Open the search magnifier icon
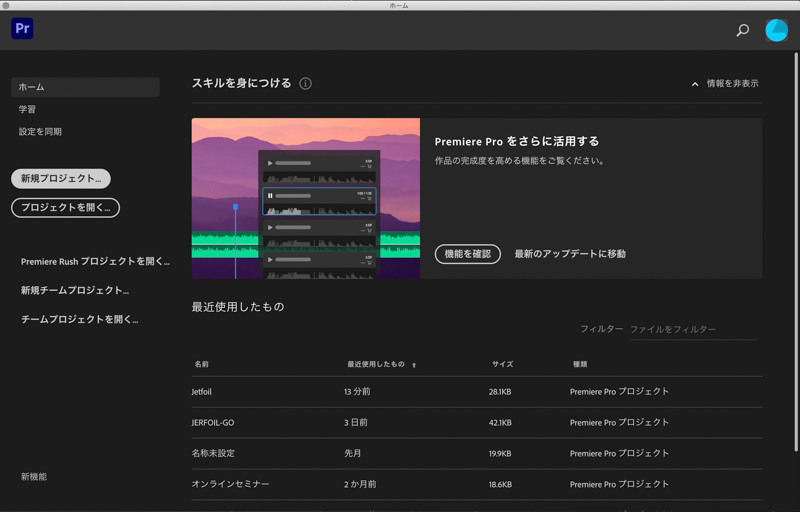Image resolution: width=800 pixels, height=512 pixels. coord(742,30)
